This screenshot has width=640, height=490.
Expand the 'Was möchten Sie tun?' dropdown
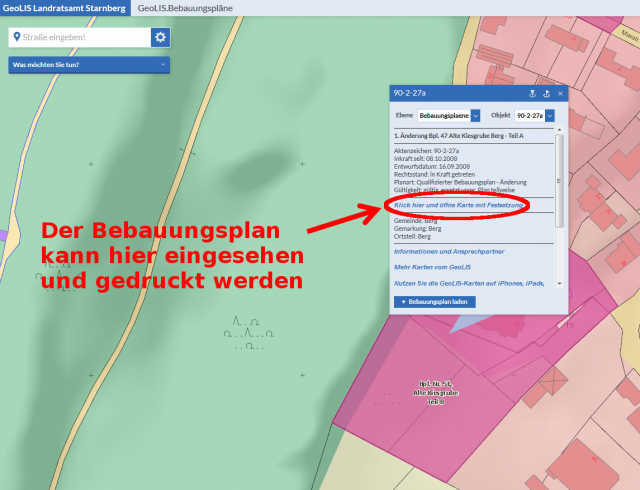(x=89, y=65)
